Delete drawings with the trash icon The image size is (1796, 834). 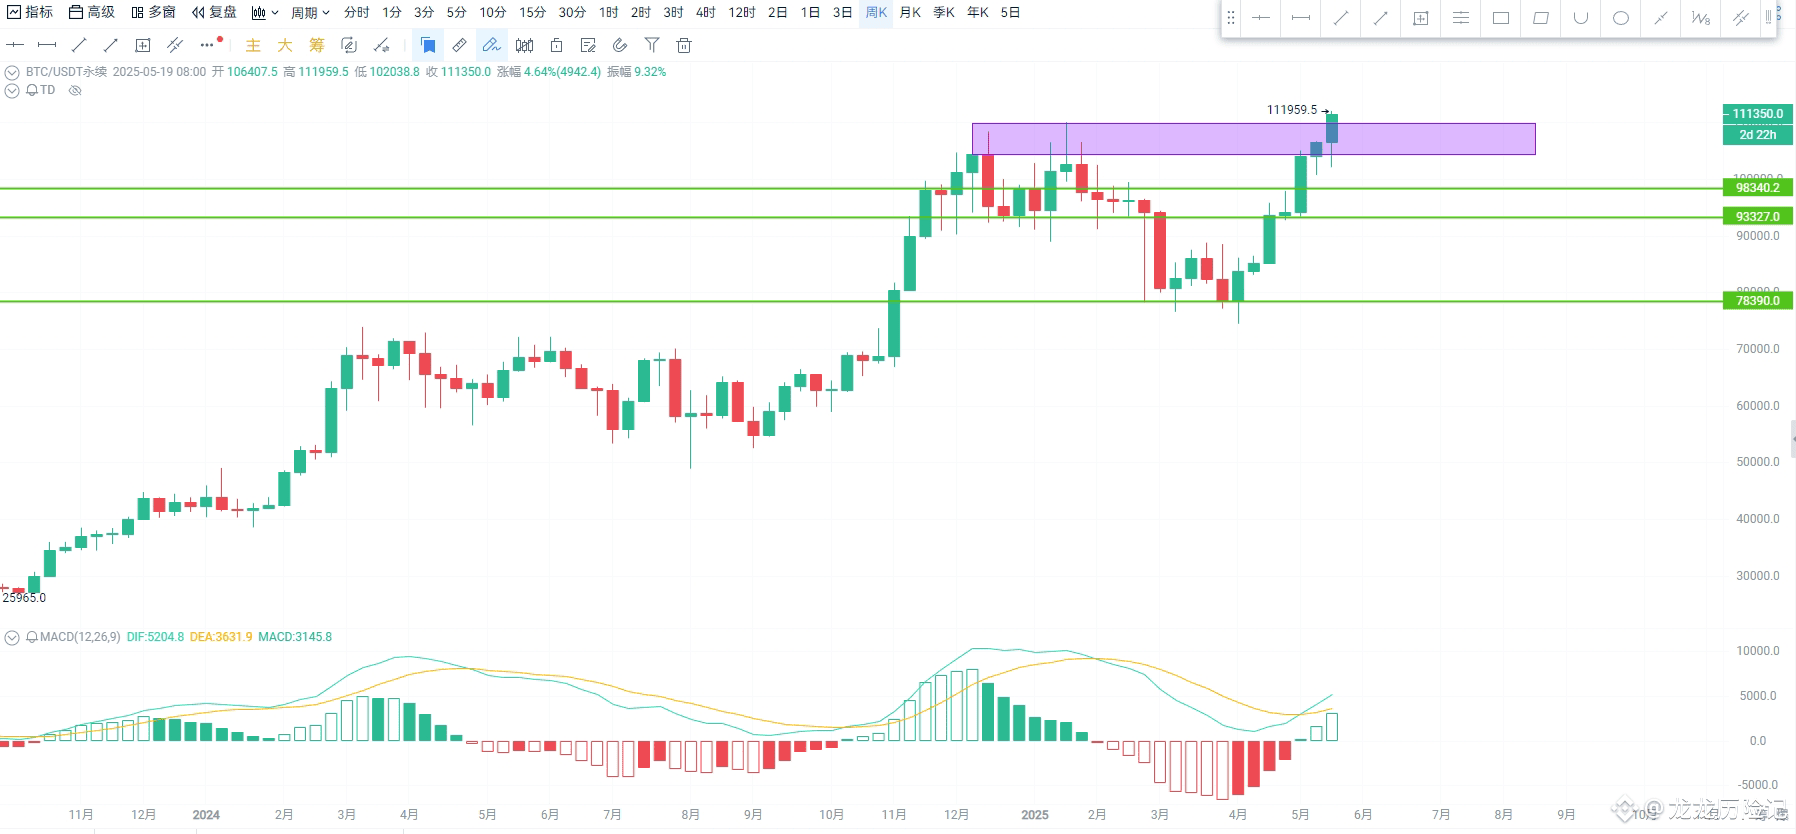(x=684, y=45)
